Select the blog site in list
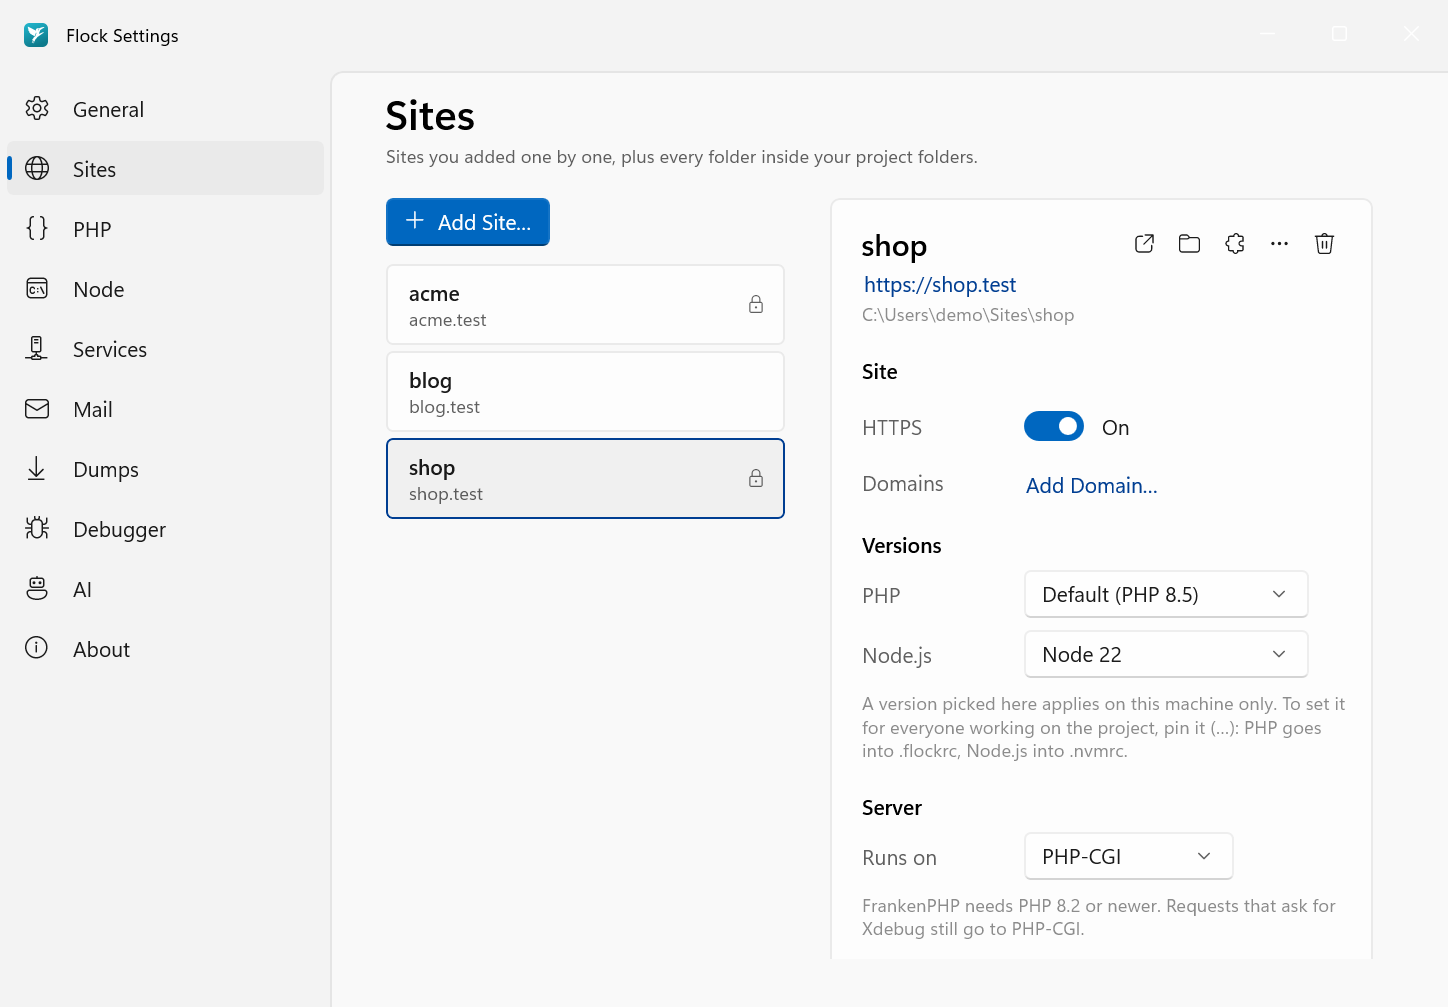The height and width of the screenshot is (1007, 1448). click(x=585, y=392)
